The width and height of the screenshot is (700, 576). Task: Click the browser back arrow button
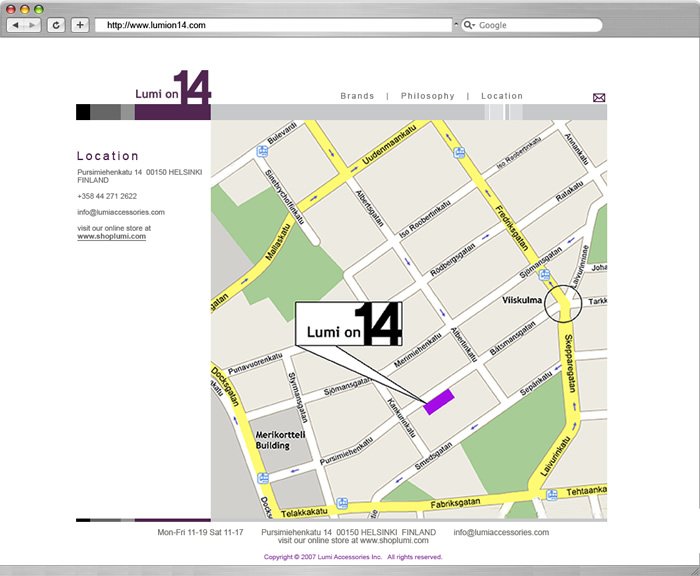[16, 25]
